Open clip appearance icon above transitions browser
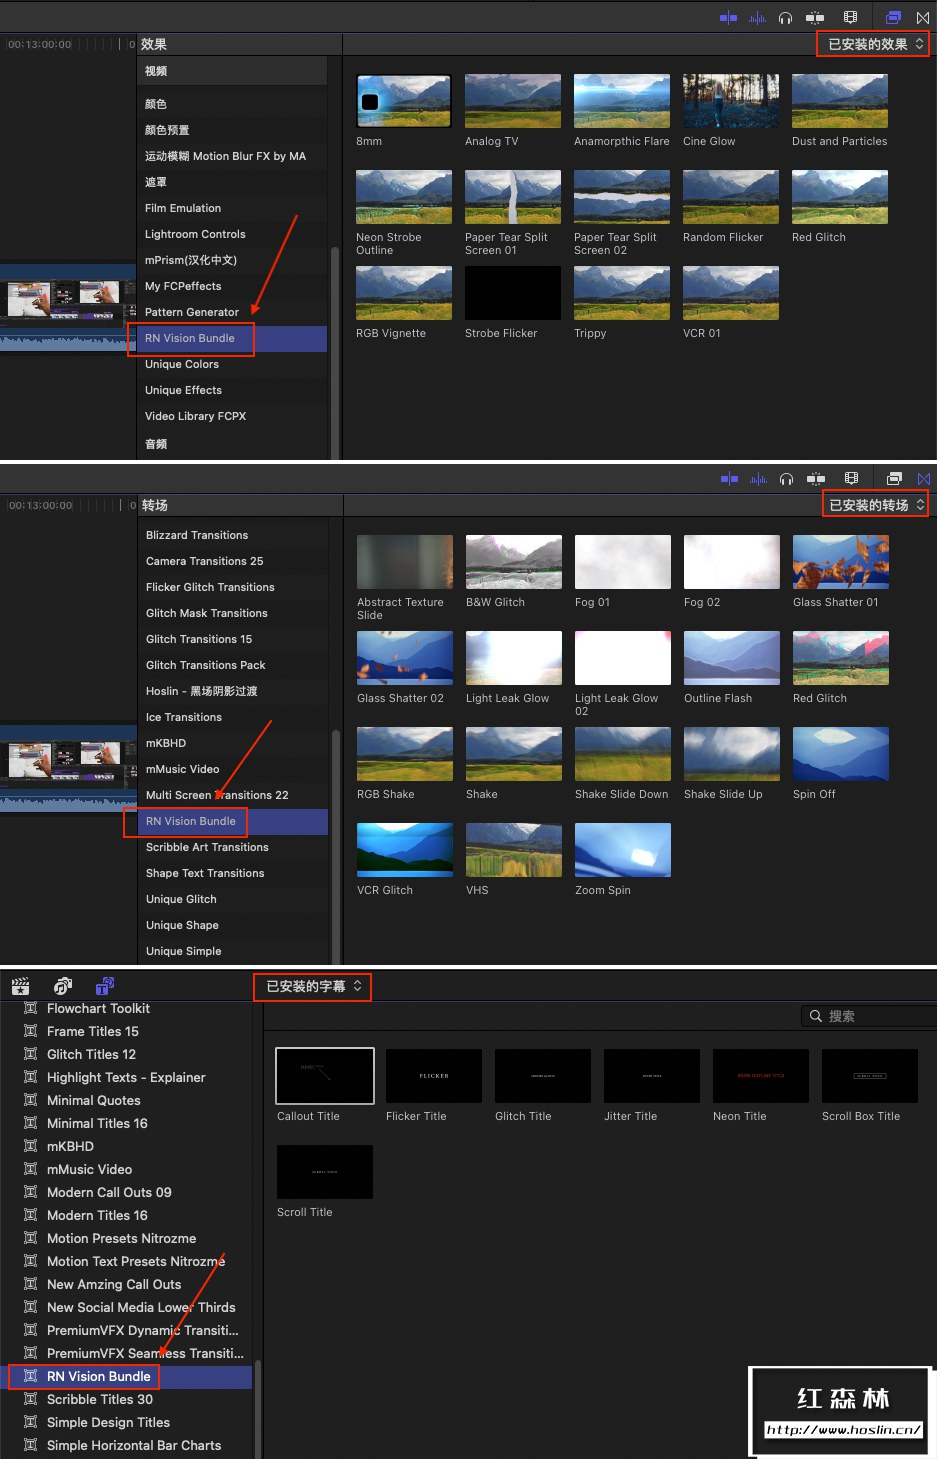The image size is (937, 1459). pyautogui.click(x=851, y=479)
